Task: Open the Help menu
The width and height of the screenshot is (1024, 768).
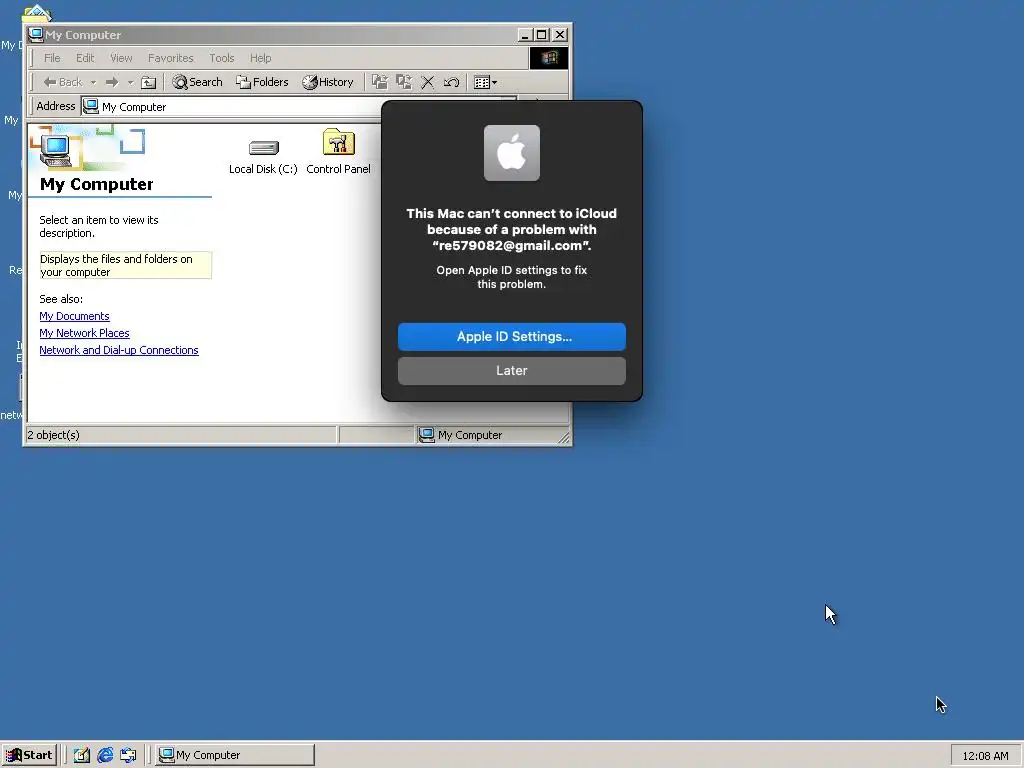Action: click(260, 58)
